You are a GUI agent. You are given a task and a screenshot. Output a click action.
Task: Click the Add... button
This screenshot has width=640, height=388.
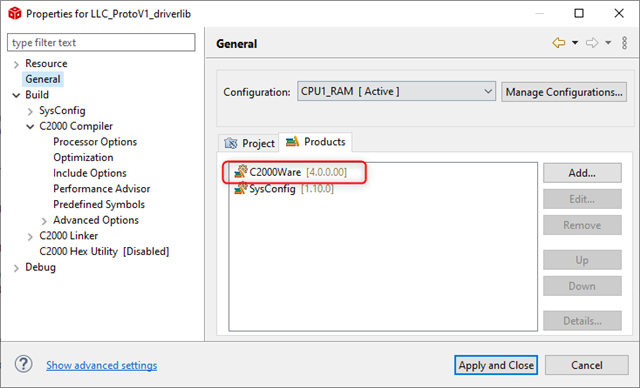point(582,173)
